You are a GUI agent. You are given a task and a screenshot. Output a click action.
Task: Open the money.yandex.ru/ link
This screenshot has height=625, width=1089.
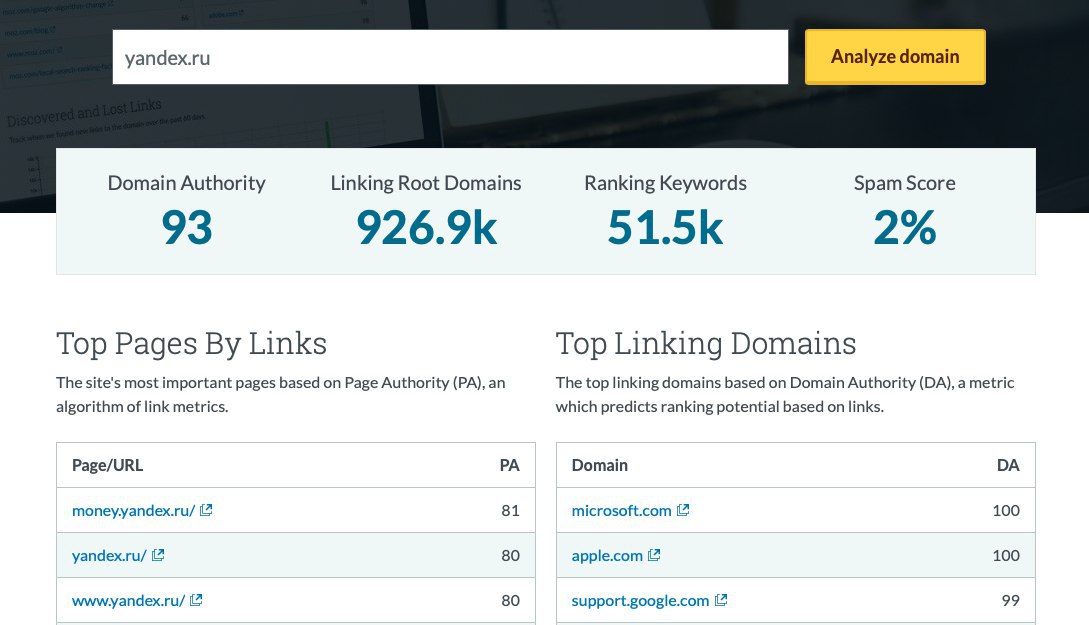point(133,510)
